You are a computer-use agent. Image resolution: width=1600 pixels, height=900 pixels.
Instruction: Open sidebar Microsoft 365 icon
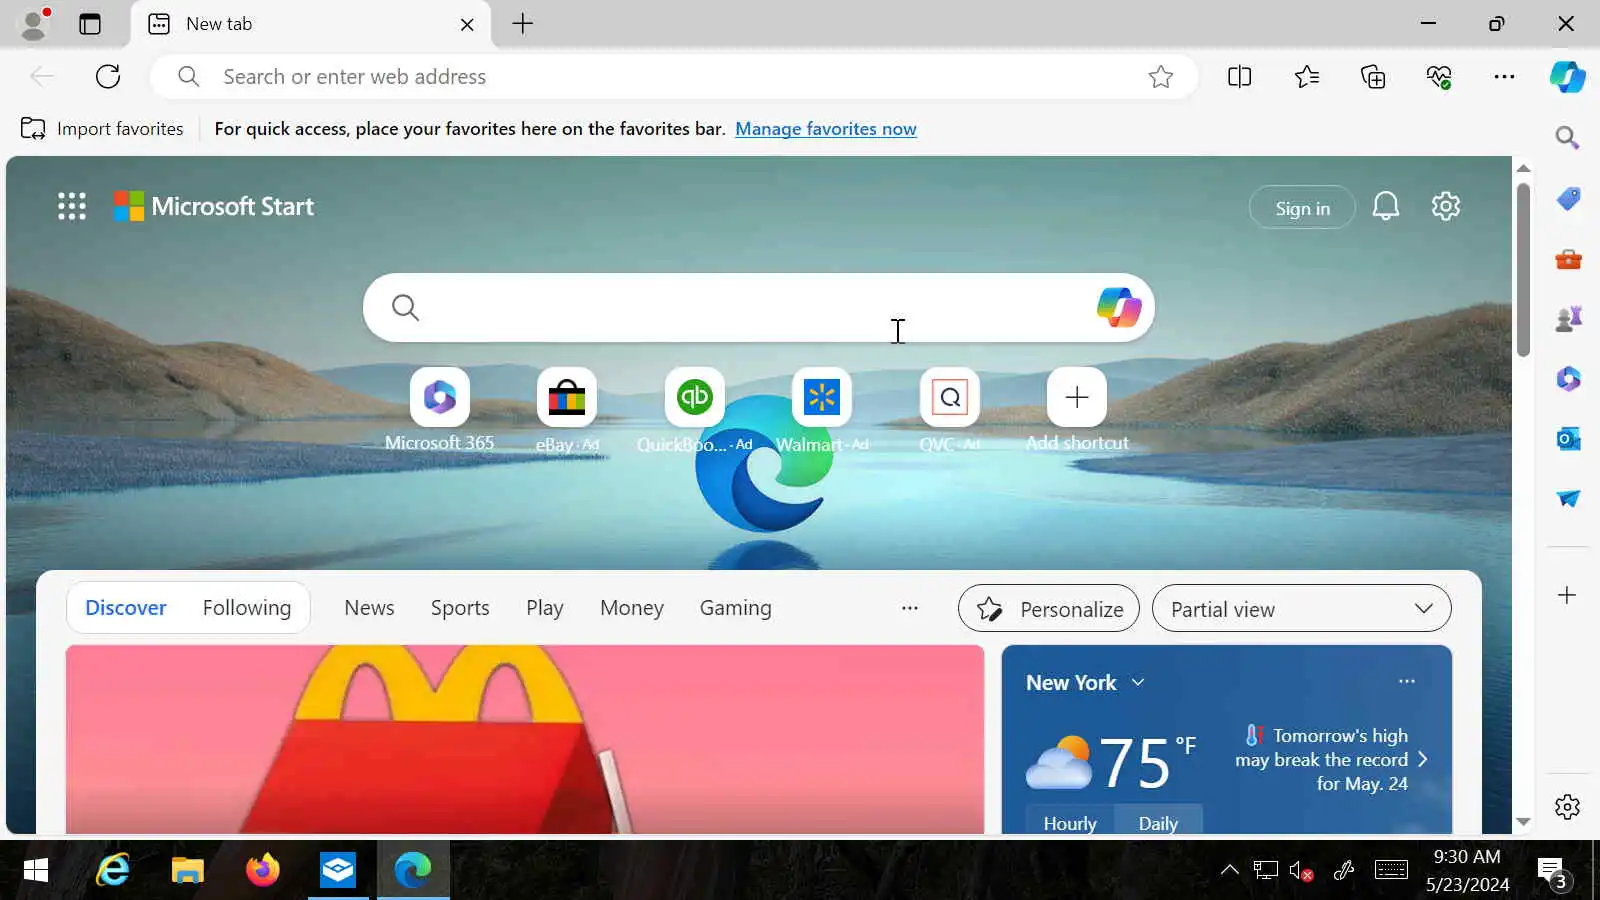(x=1568, y=379)
